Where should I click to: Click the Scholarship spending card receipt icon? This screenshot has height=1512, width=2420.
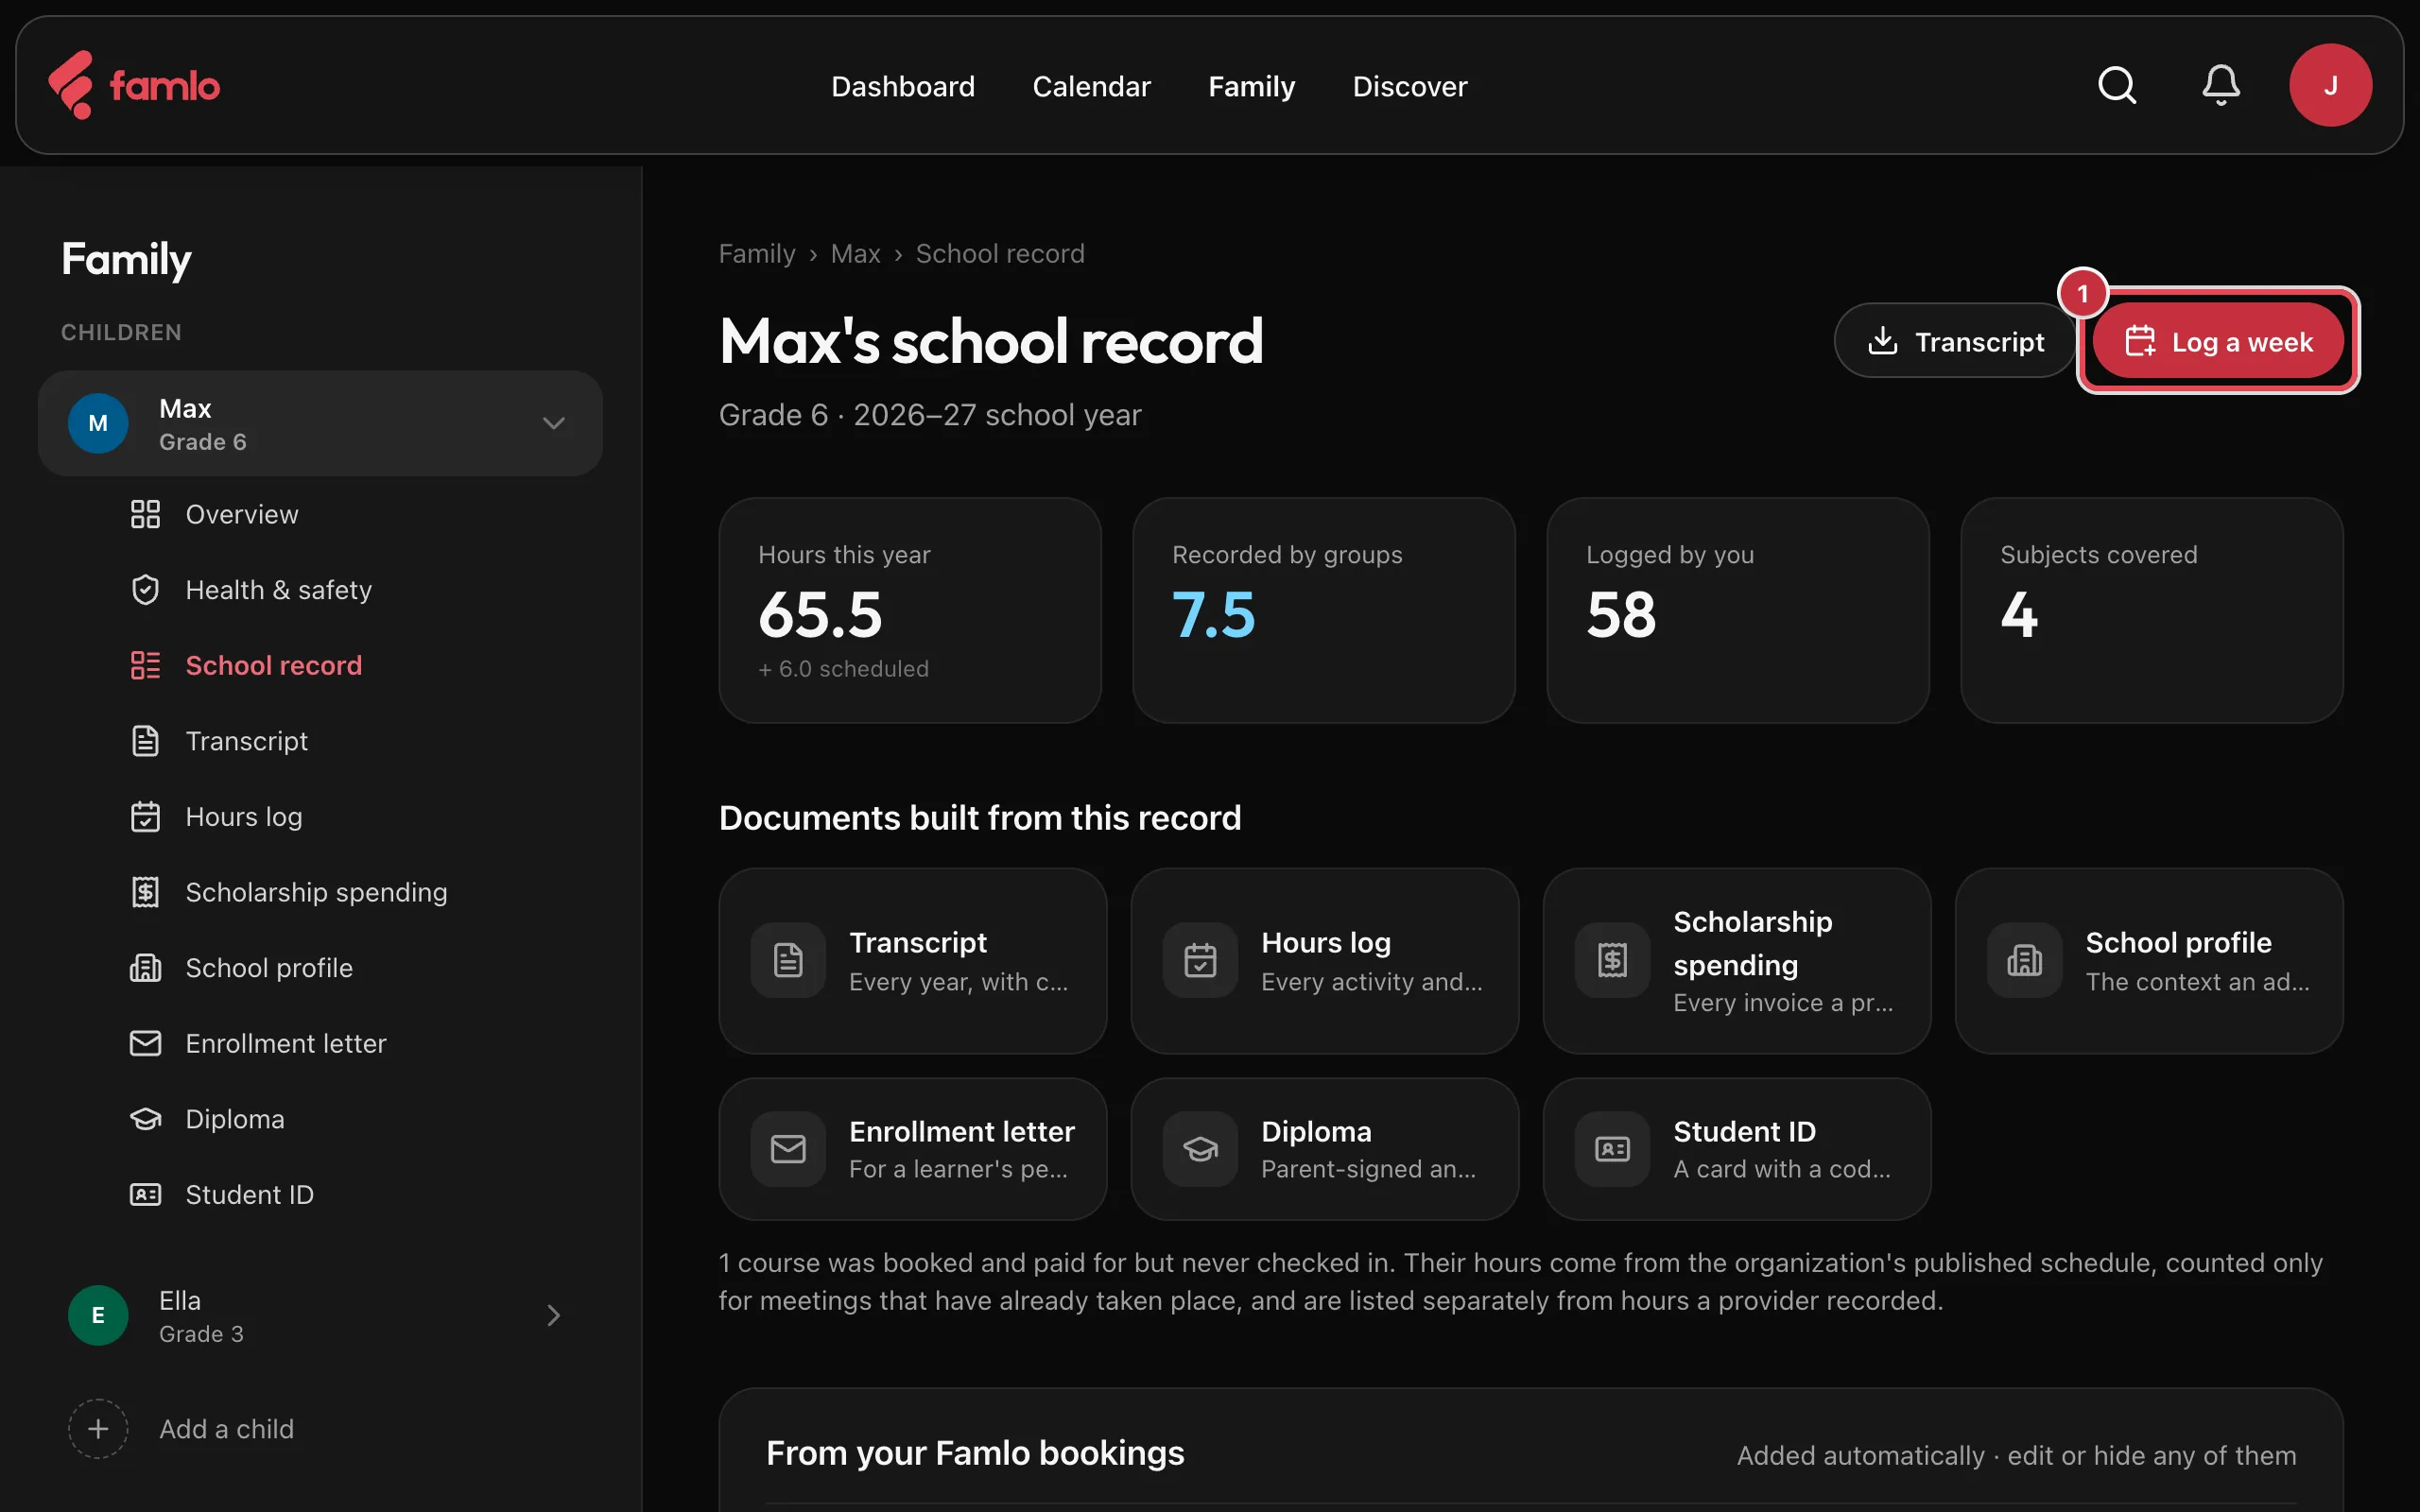tap(1612, 960)
